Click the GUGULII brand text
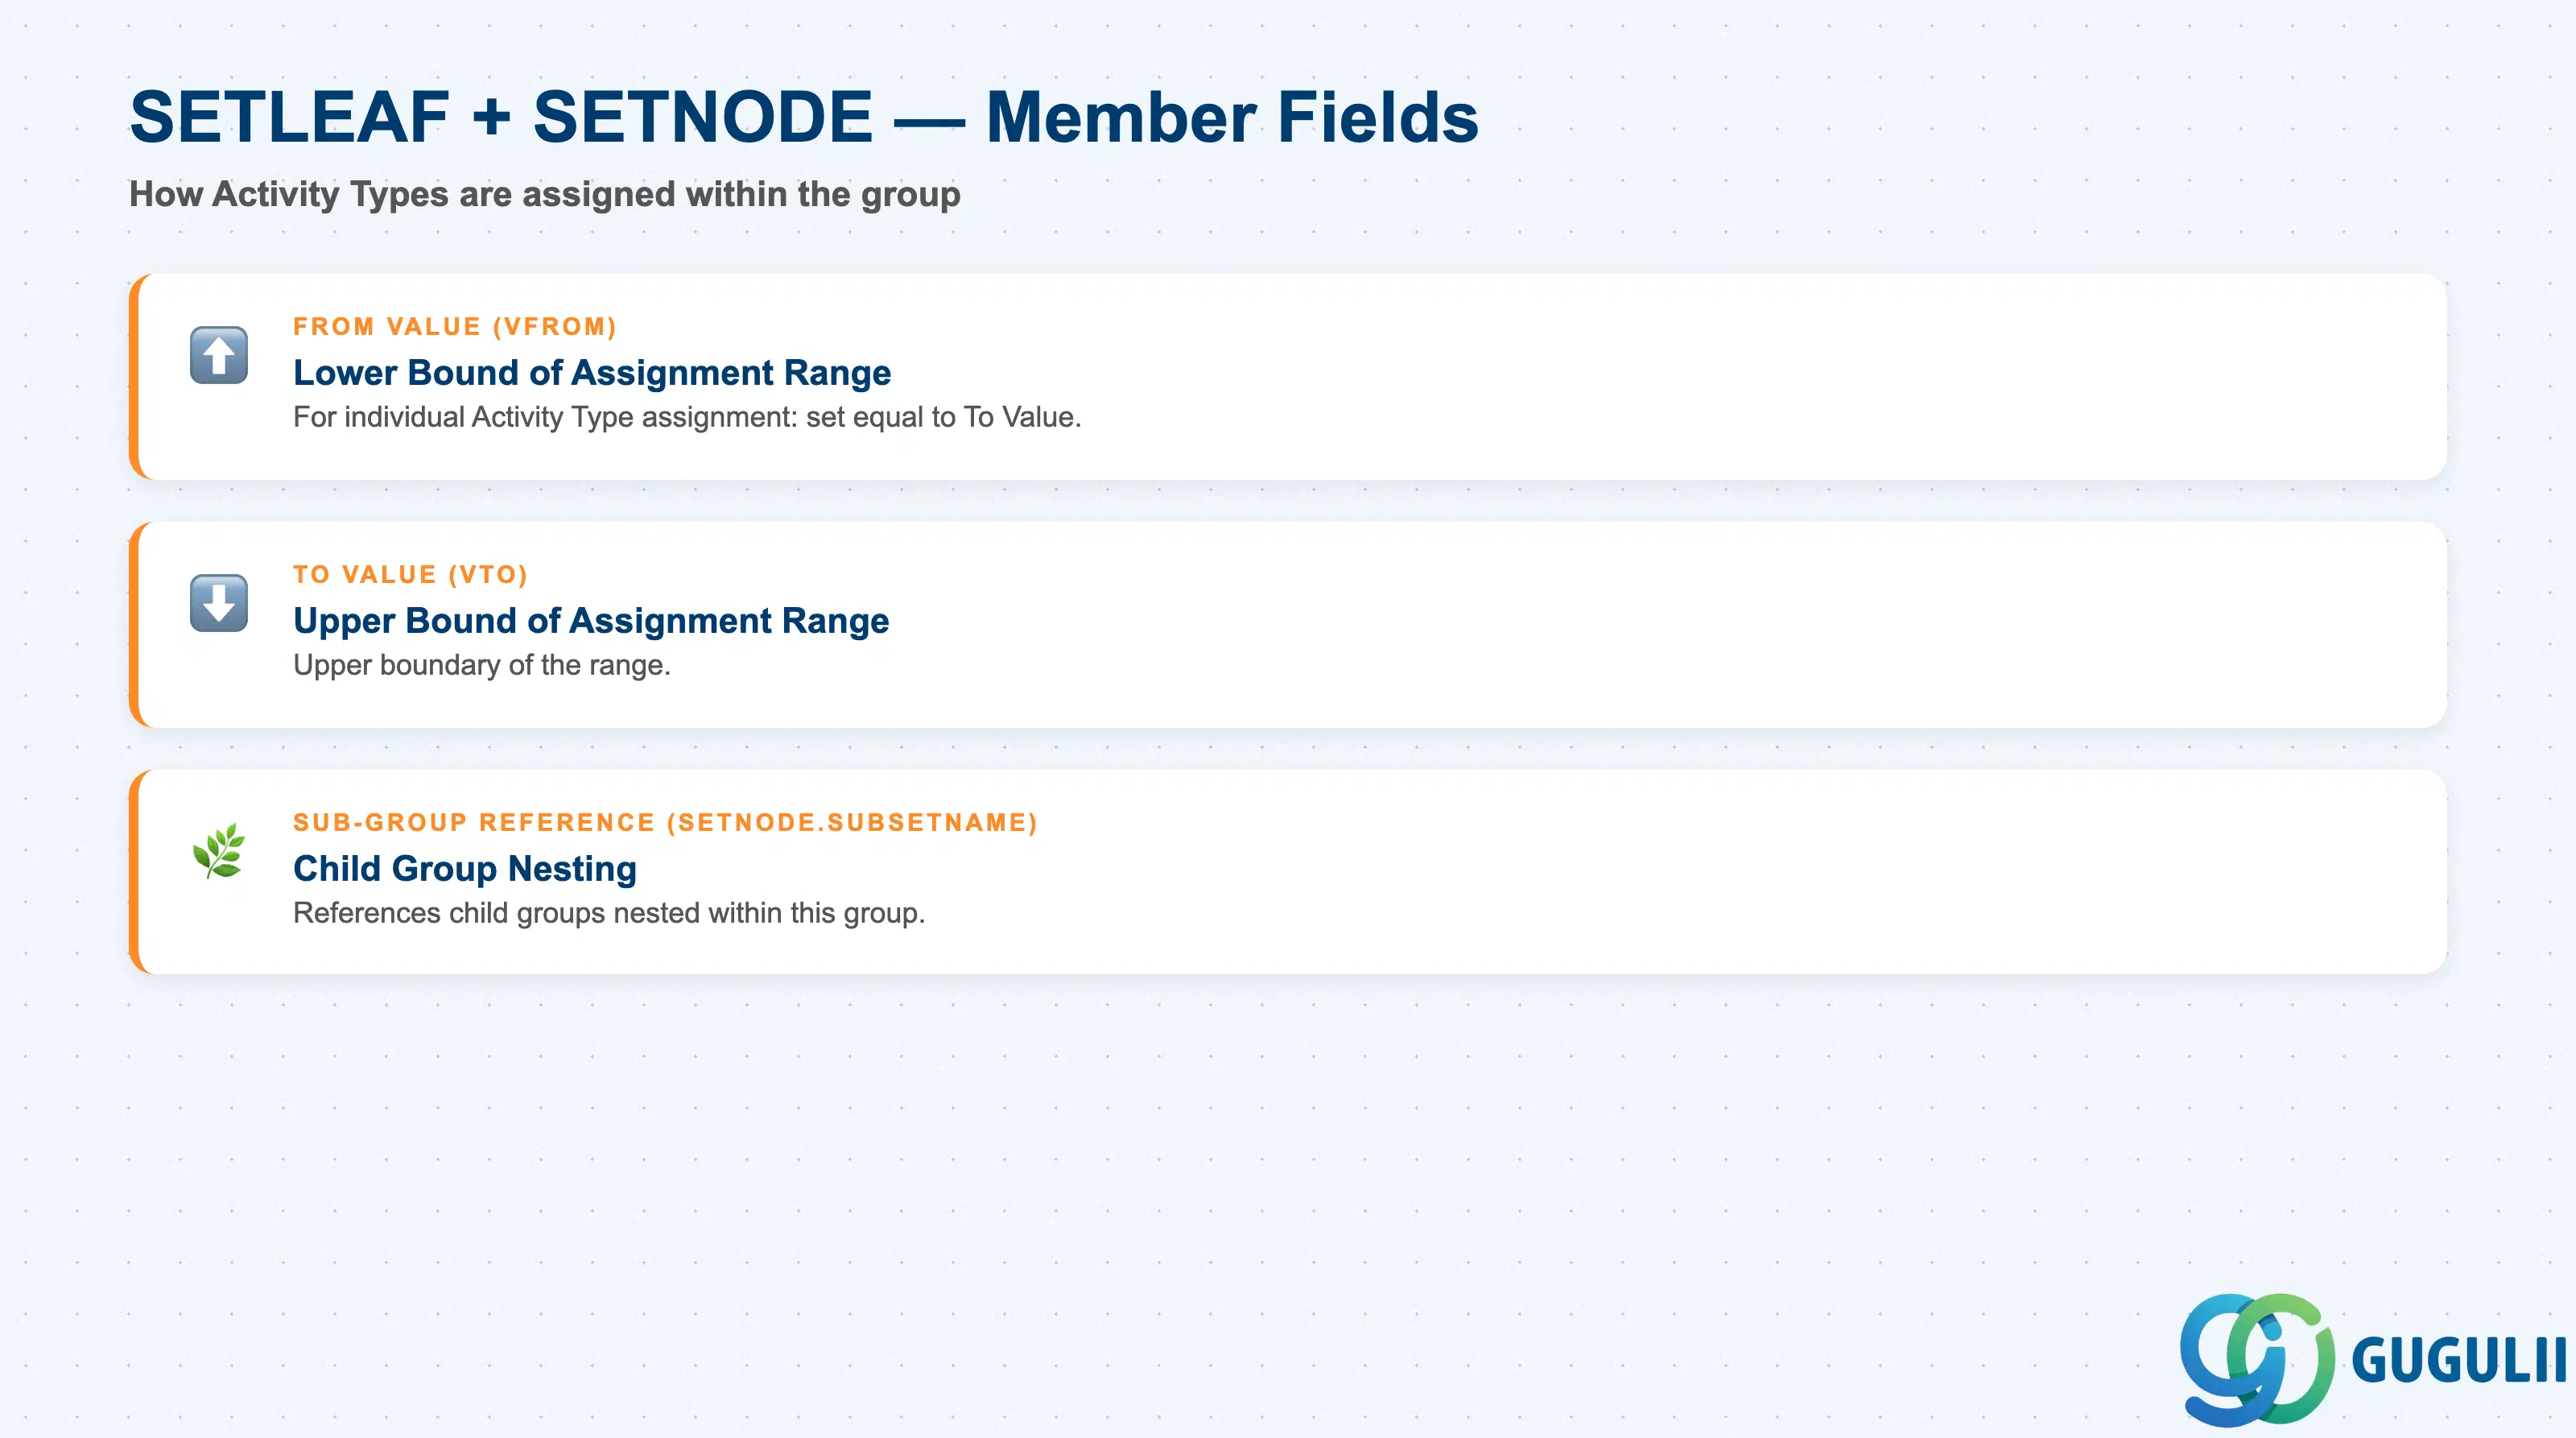Screen dimensions: 2576x1438 pyautogui.click(x=2459, y=1361)
